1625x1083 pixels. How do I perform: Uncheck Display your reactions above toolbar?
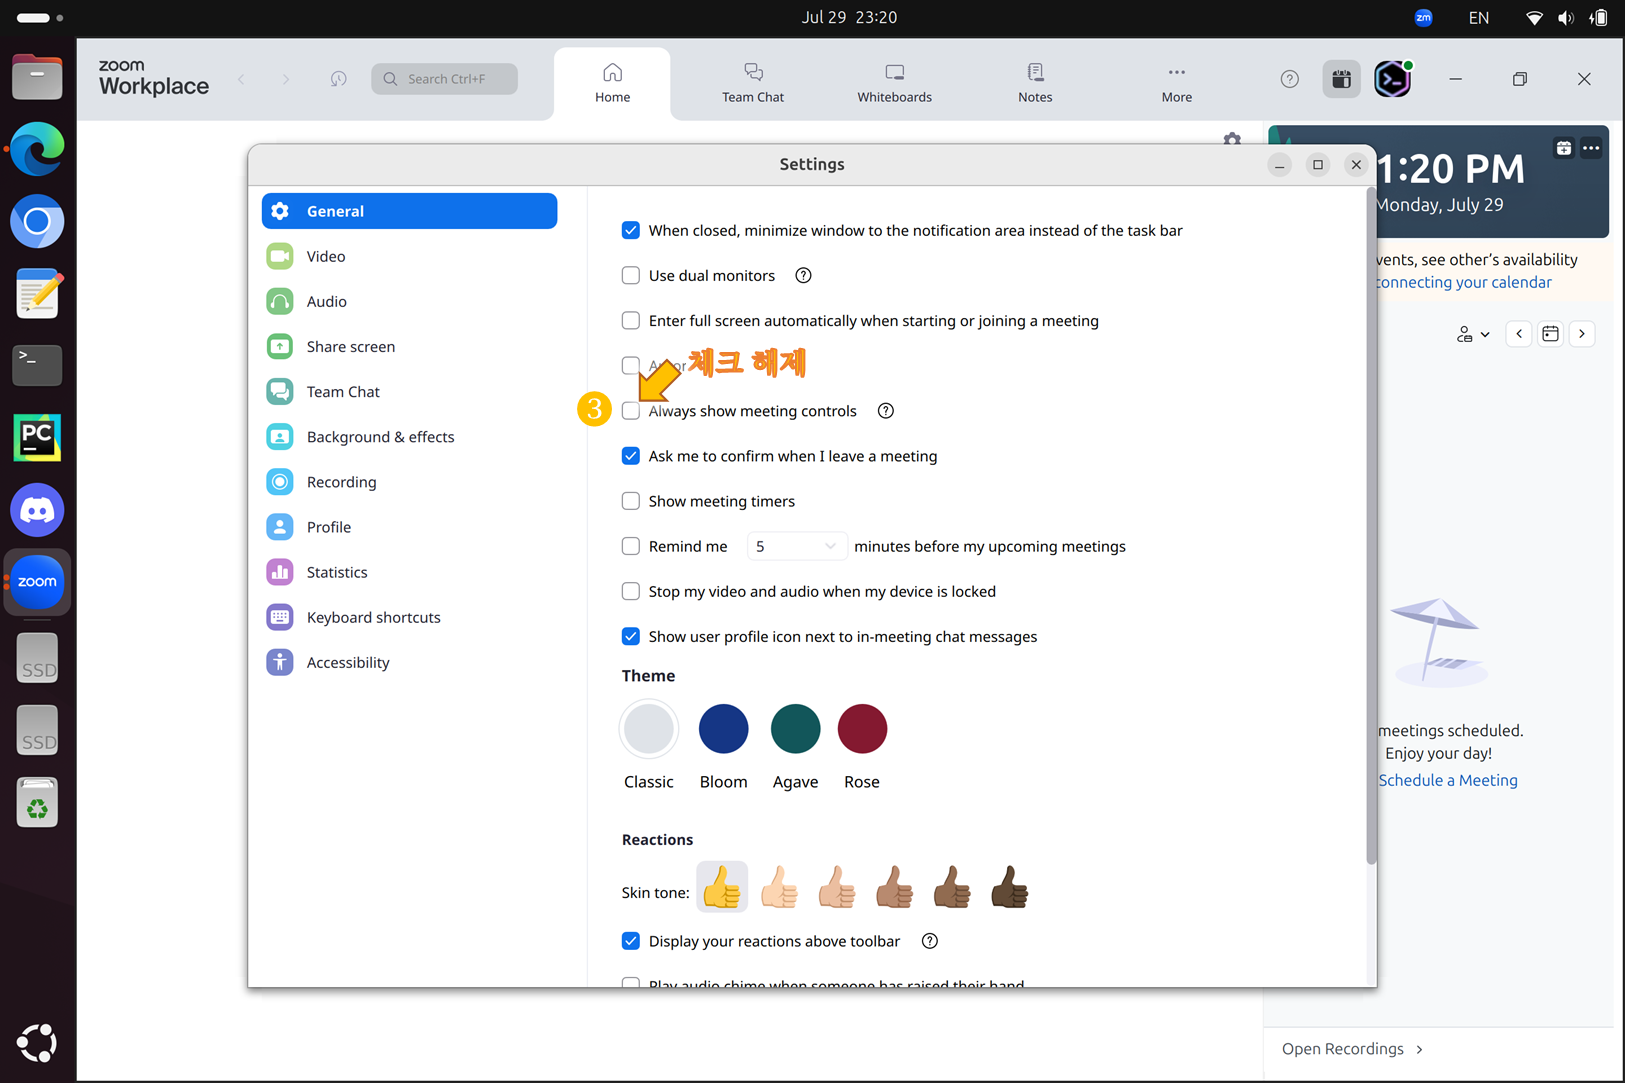631,941
